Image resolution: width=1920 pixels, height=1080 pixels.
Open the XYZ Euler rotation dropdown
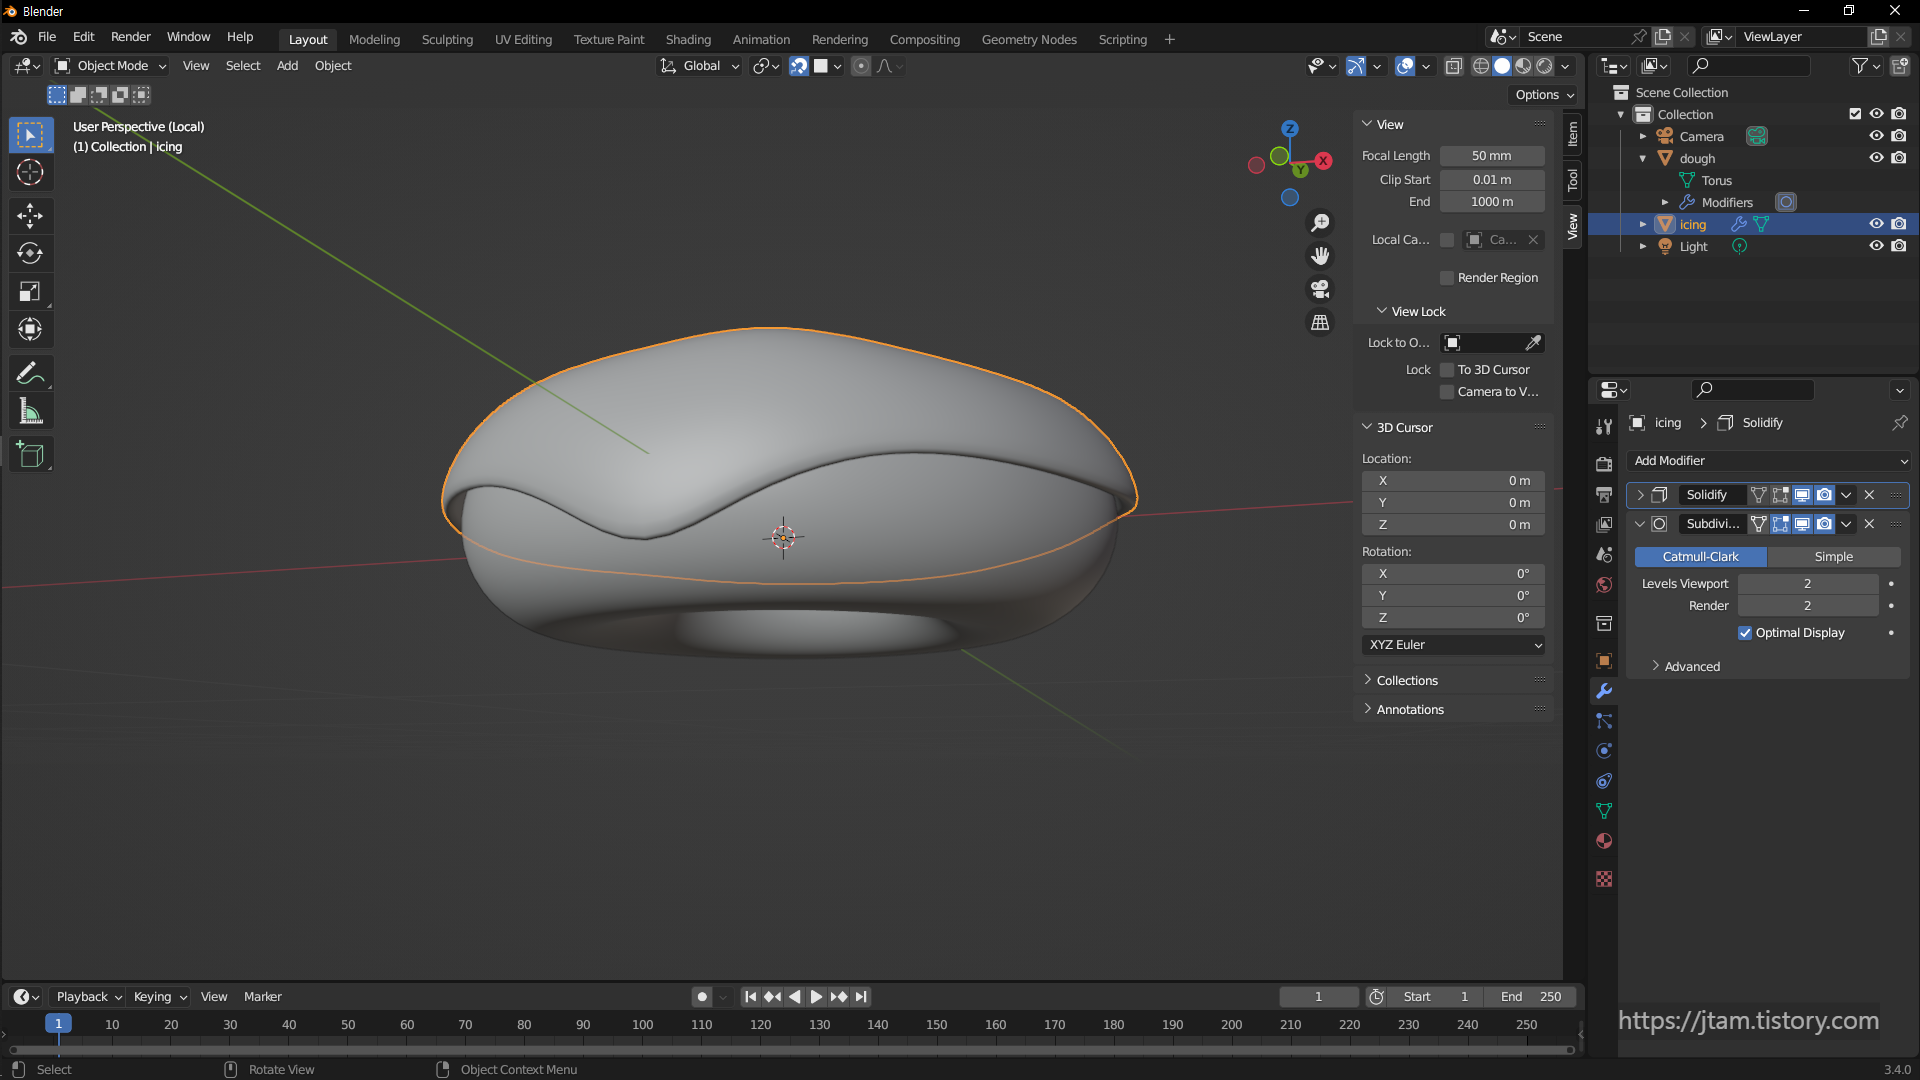coord(1453,645)
